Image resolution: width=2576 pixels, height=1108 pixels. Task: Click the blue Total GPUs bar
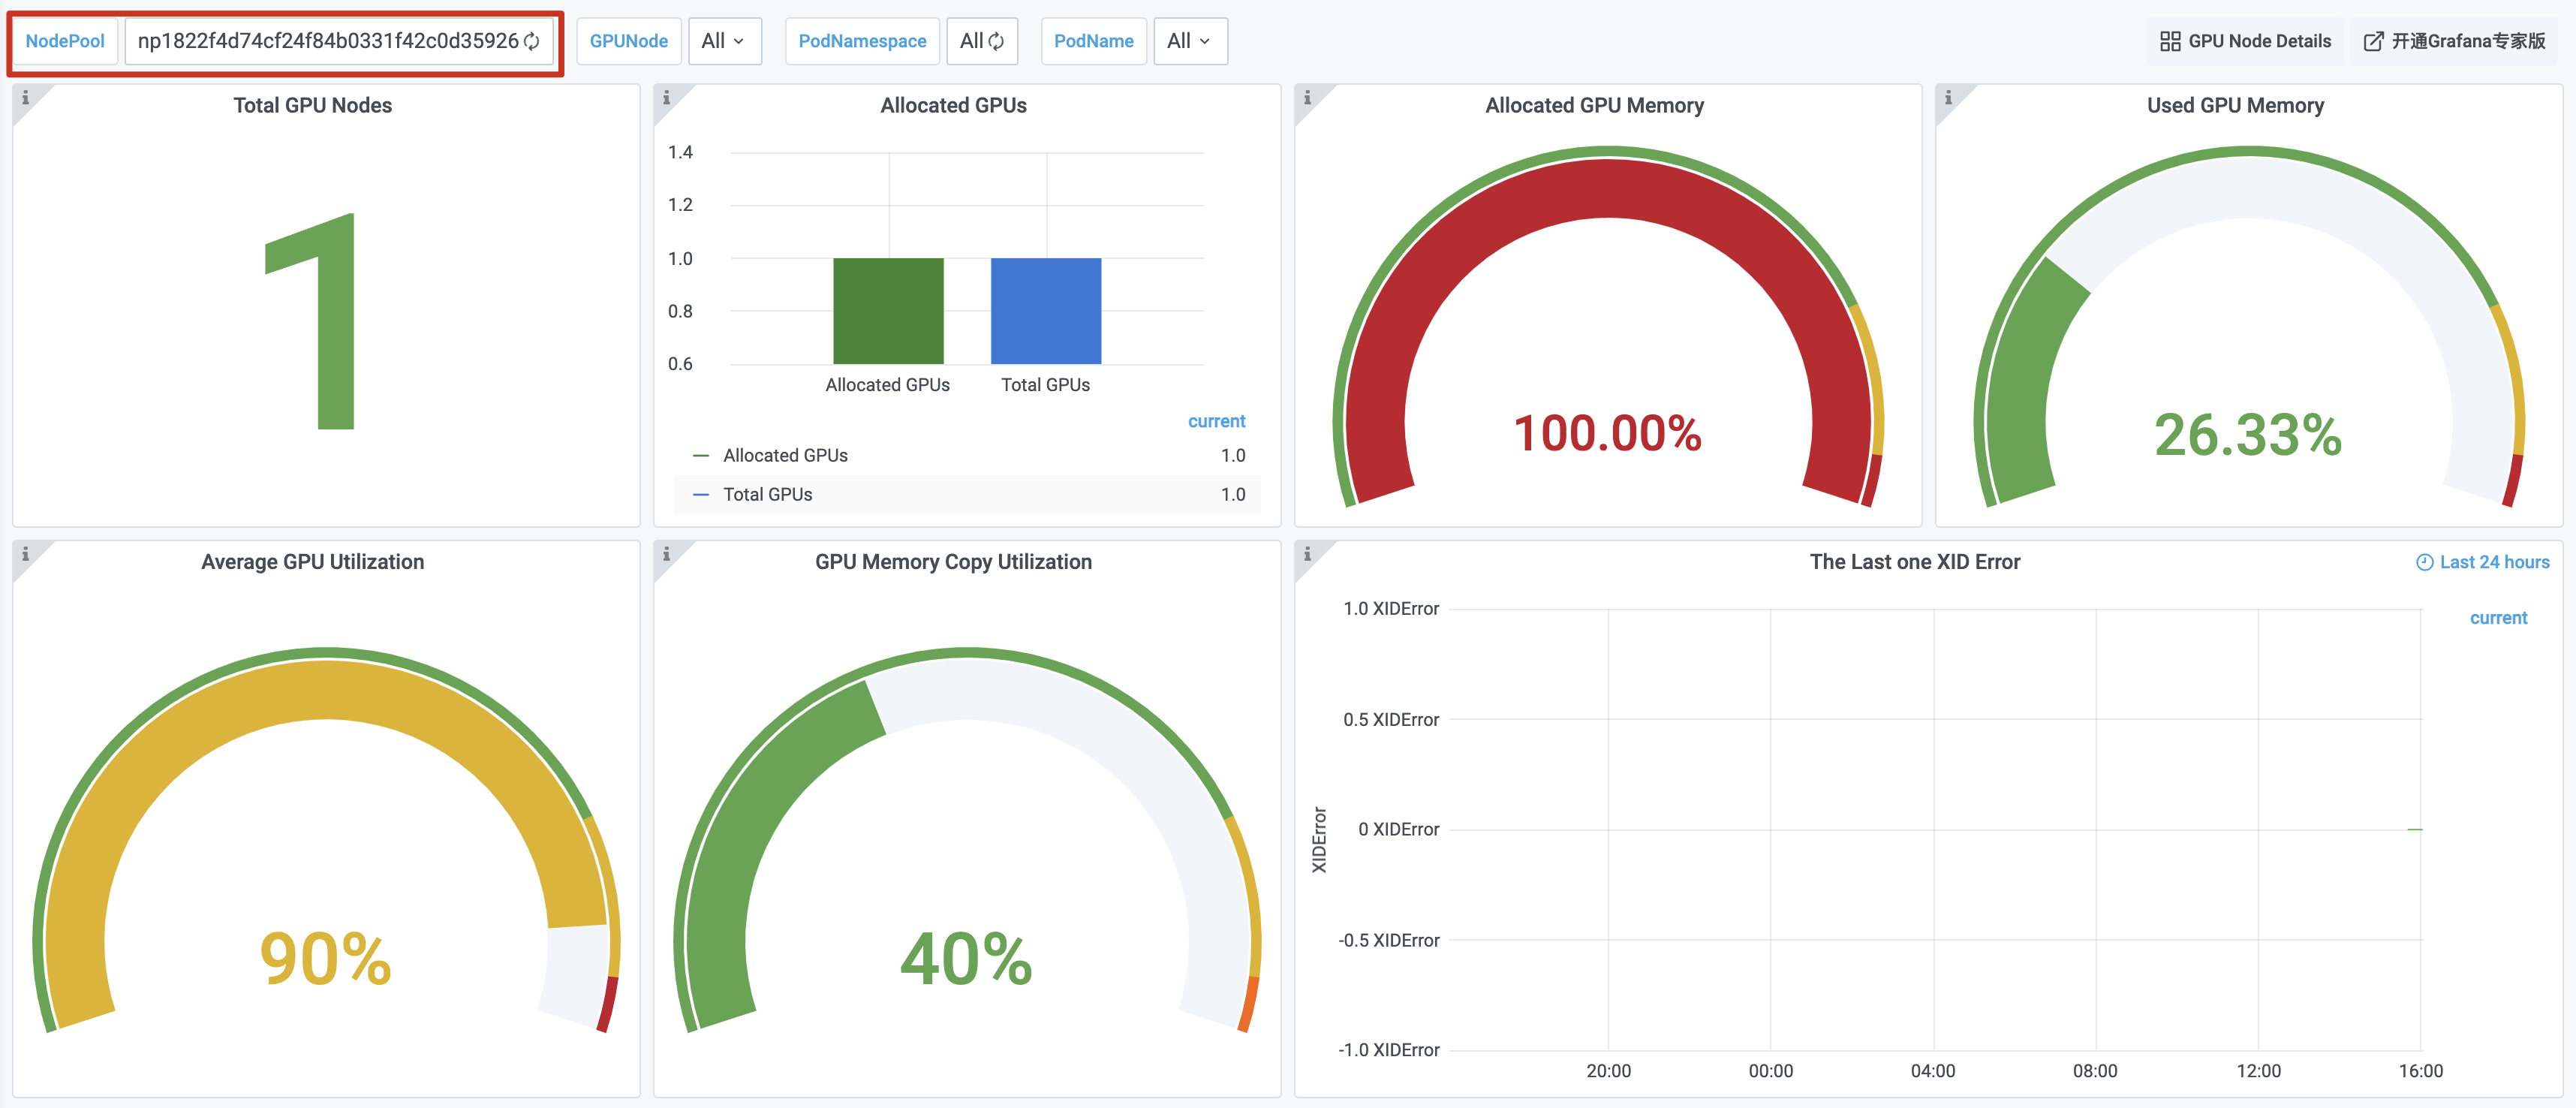coord(1045,311)
